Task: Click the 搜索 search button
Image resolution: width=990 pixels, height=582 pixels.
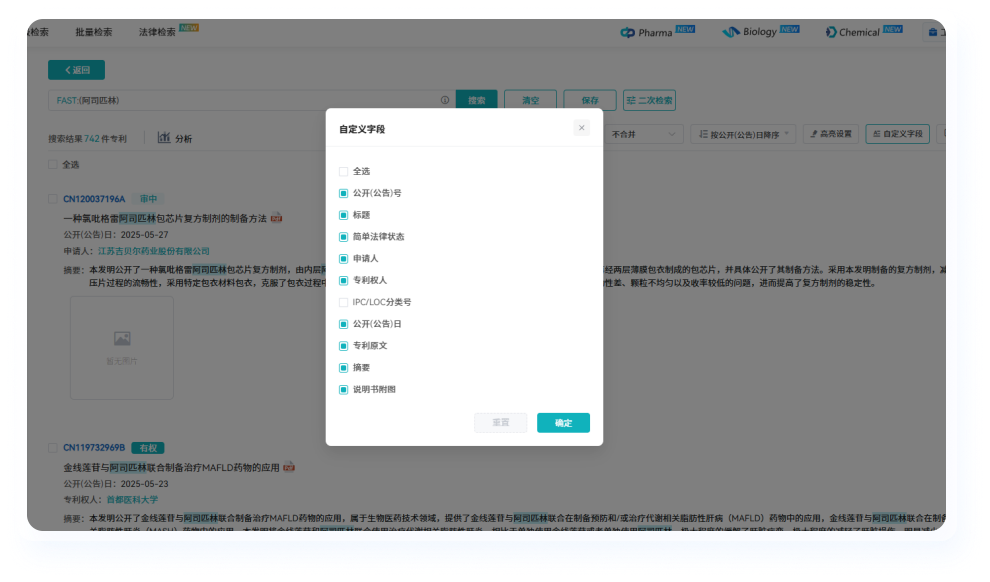Action: click(x=477, y=100)
